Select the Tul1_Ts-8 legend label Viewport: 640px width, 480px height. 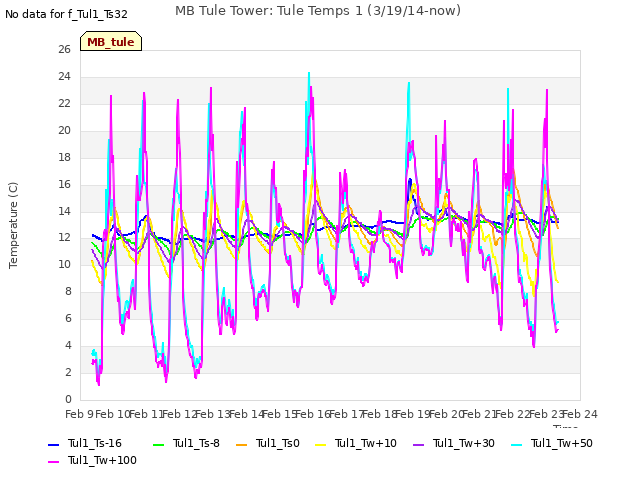[x=196, y=443]
